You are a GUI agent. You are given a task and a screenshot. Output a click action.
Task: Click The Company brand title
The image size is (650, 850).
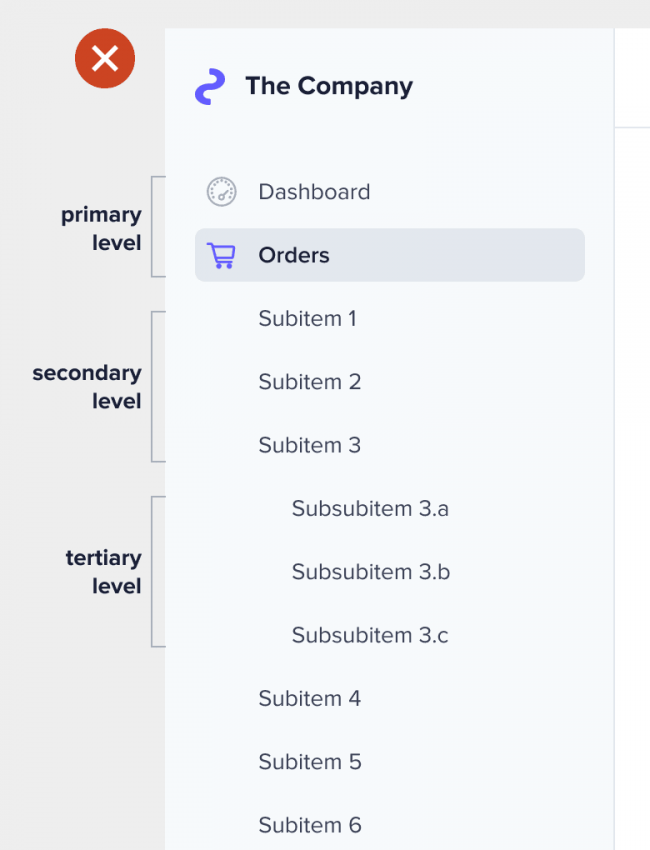[329, 86]
